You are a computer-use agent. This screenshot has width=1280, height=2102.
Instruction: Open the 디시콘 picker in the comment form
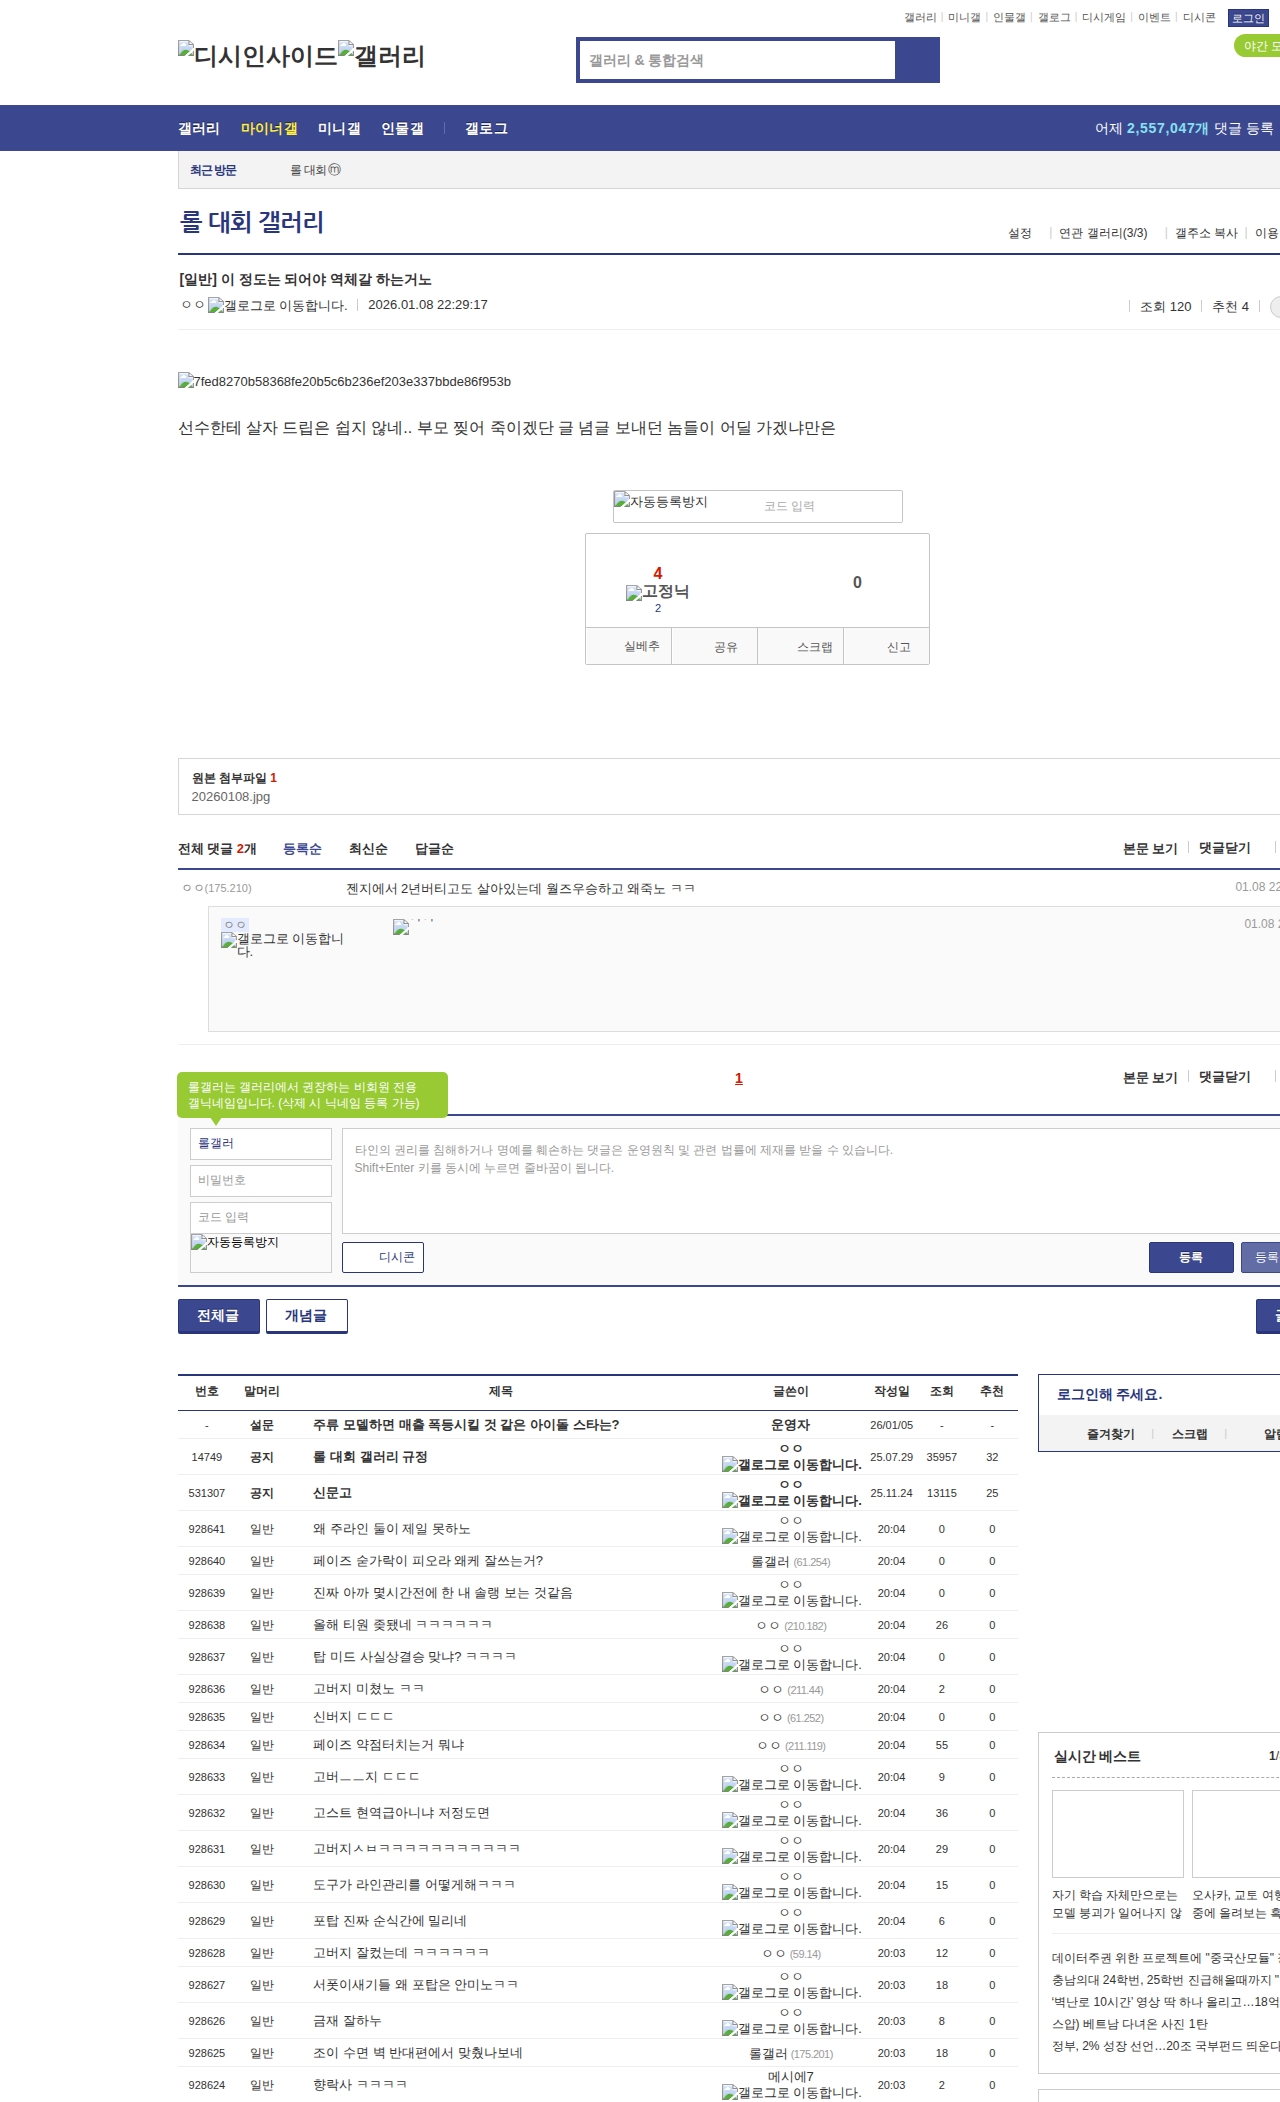(x=383, y=1257)
